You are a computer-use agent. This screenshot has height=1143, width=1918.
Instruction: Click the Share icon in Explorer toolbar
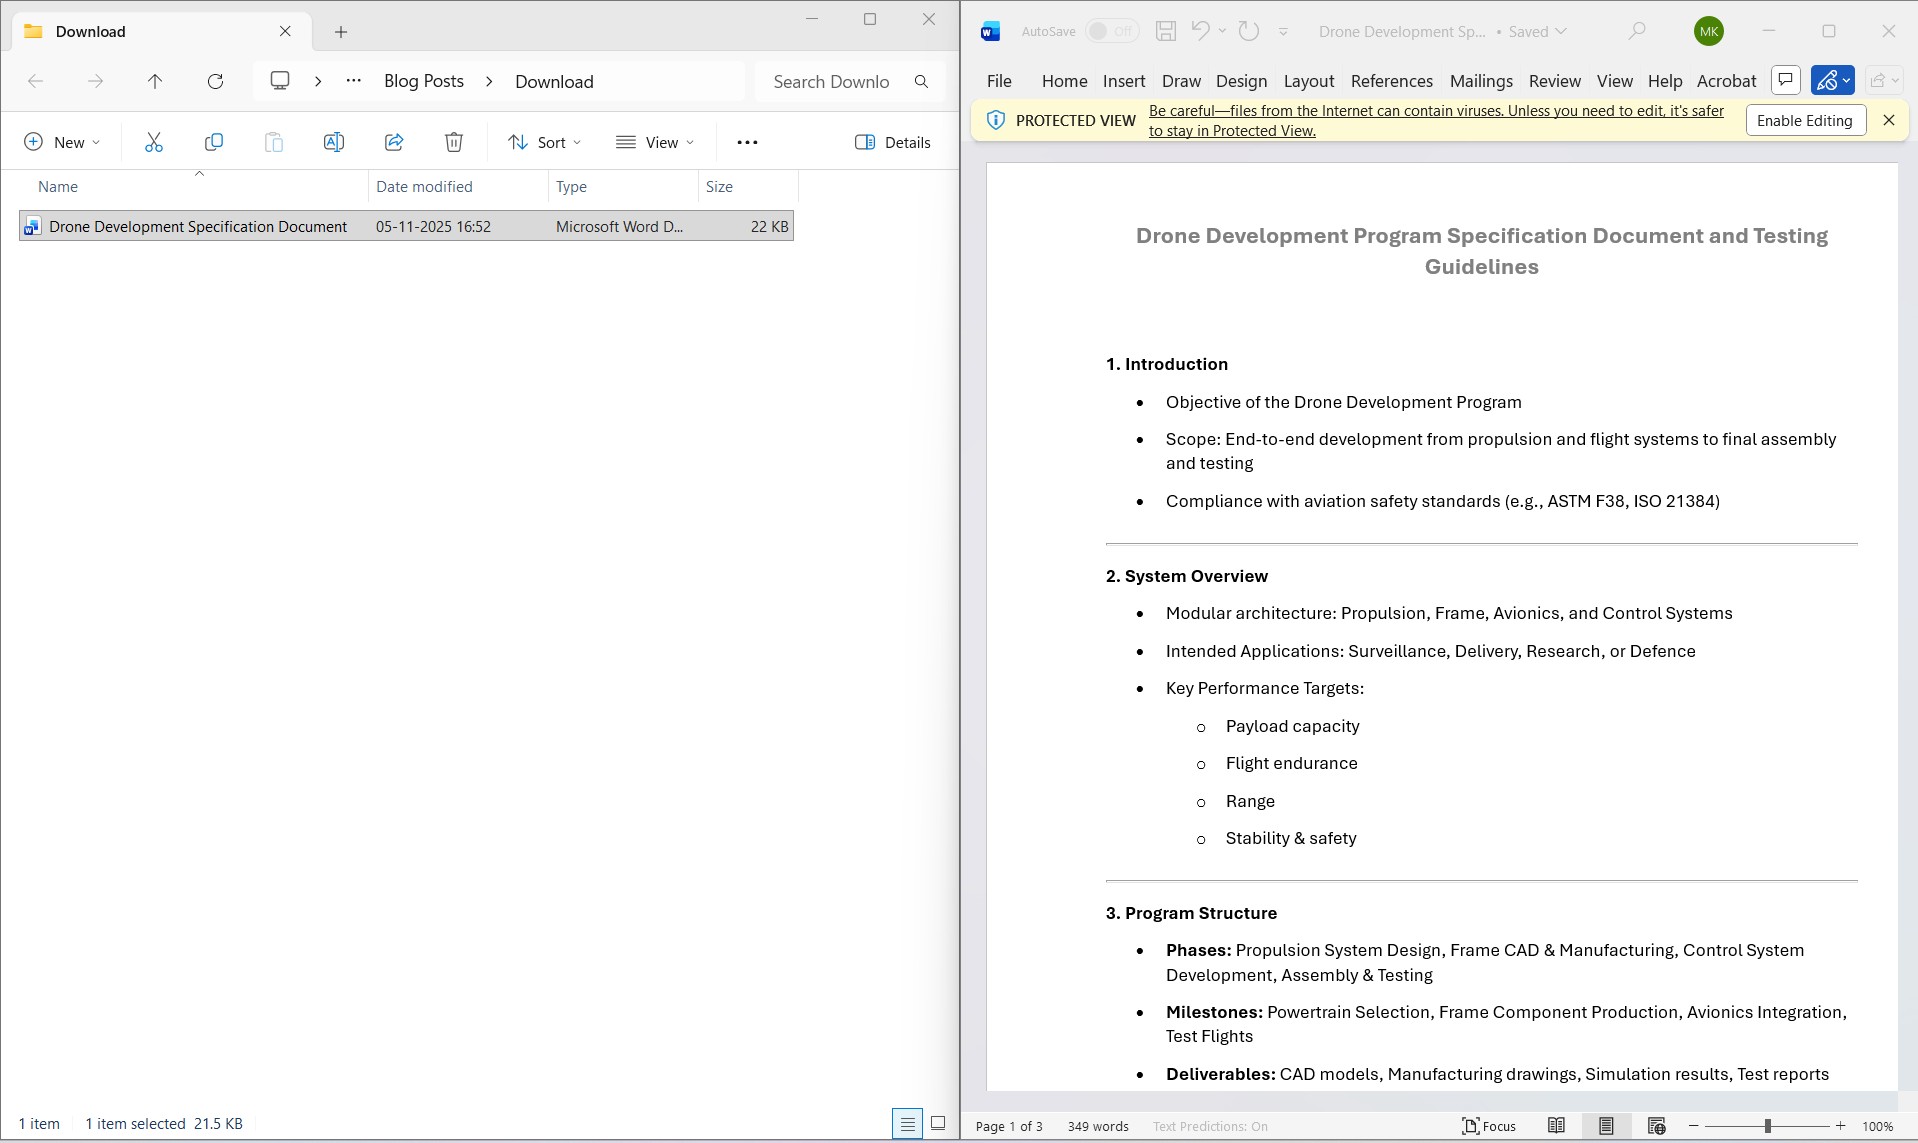coord(394,142)
